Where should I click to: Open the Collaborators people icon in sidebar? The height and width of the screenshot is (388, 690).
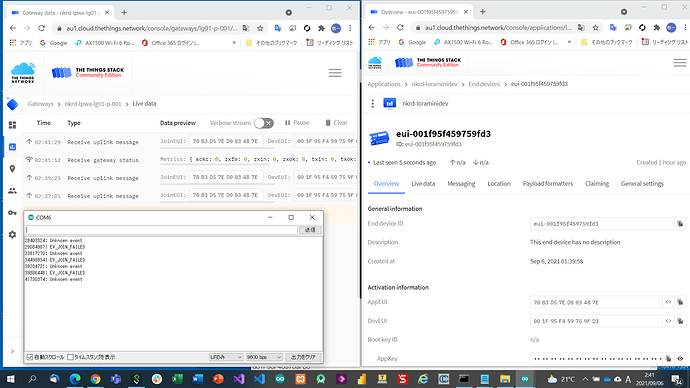tap(12, 191)
